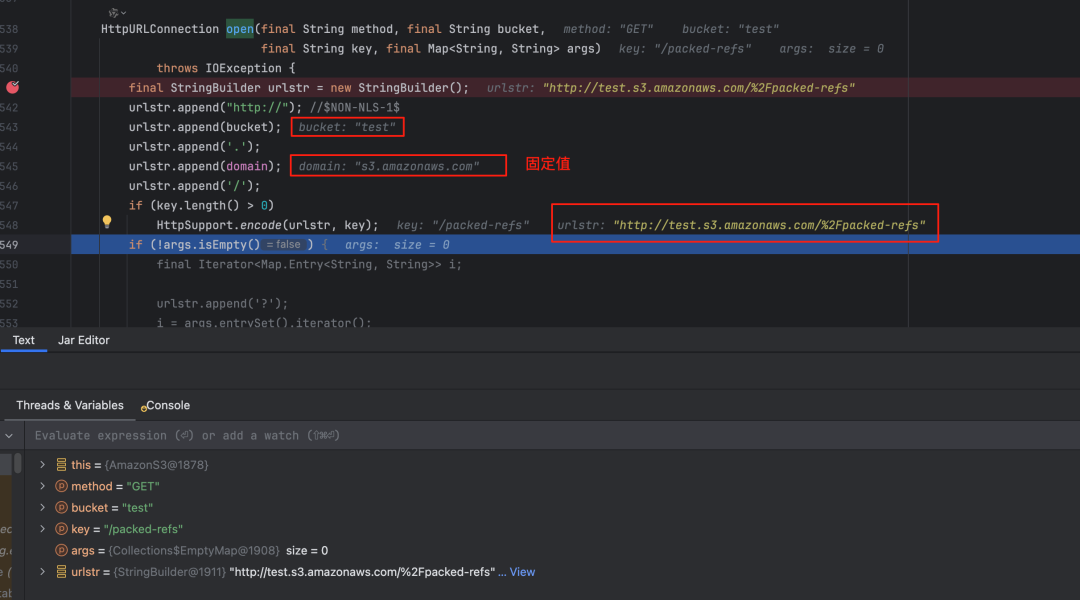Click the highlighted 'open' method name
Screen dimensions: 1080x600
point(240,29)
